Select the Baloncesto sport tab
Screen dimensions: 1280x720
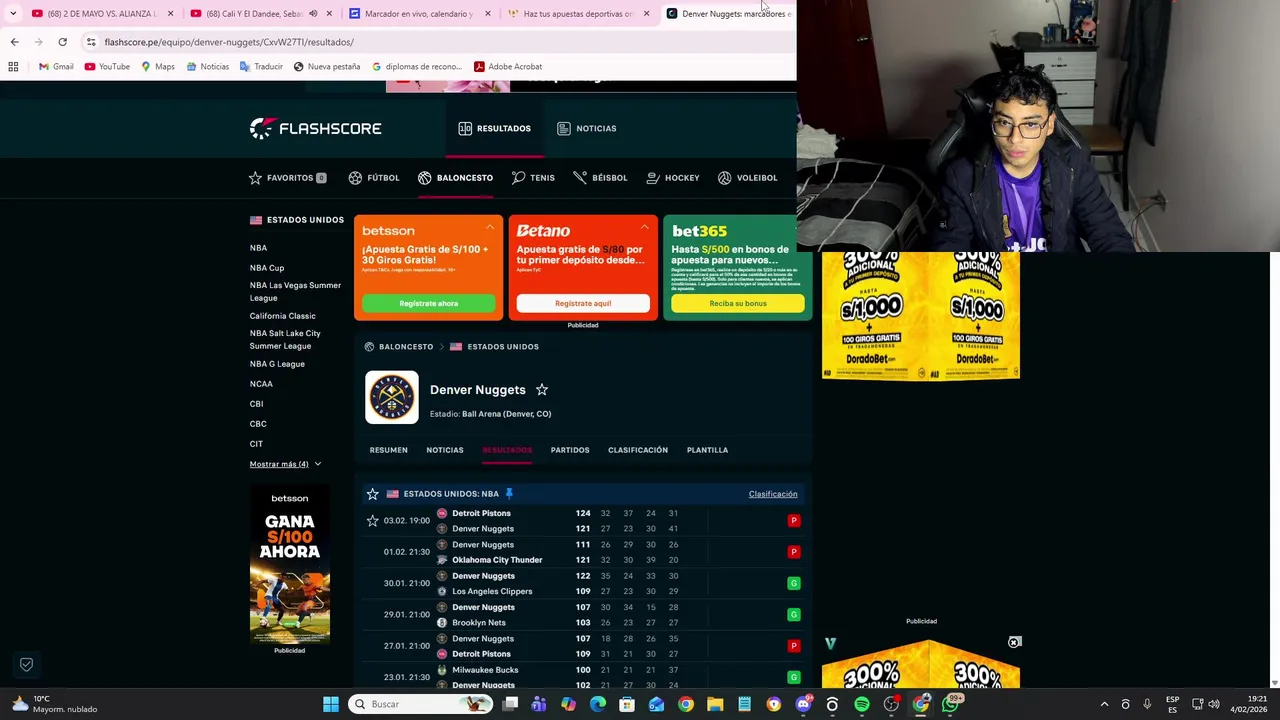pos(455,178)
